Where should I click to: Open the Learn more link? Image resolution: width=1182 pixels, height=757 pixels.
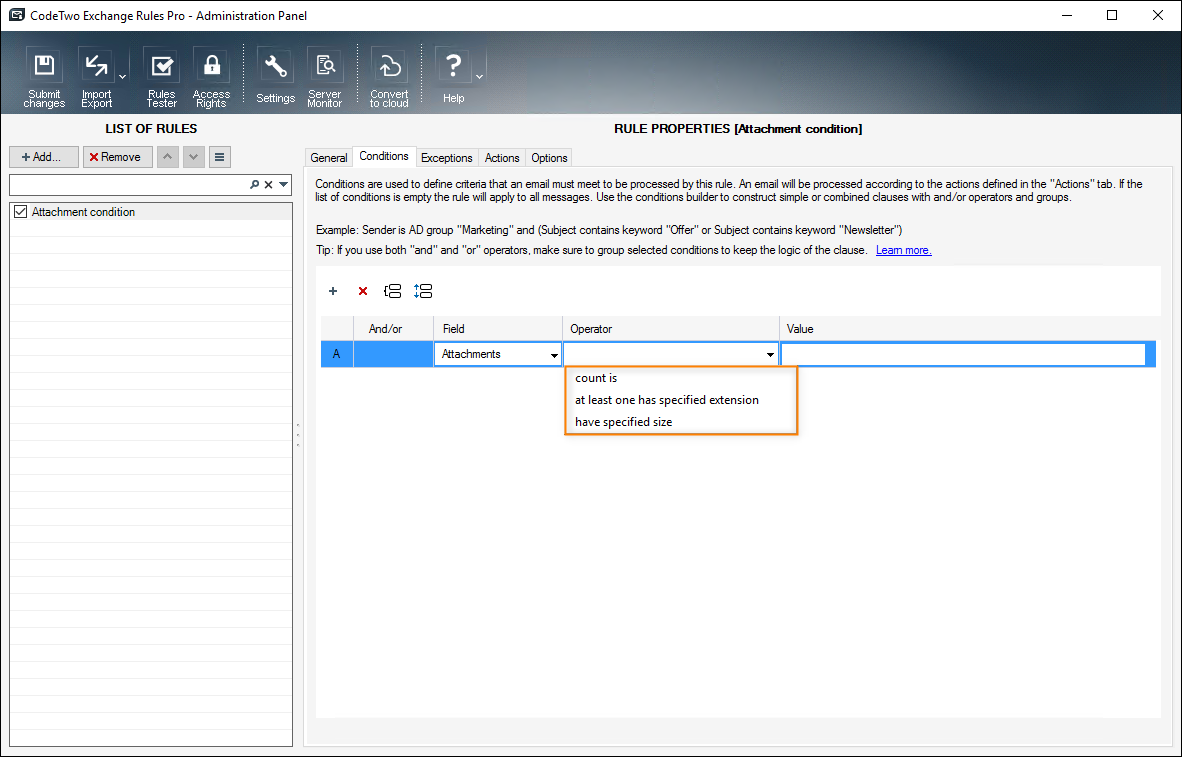(x=903, y=250)
